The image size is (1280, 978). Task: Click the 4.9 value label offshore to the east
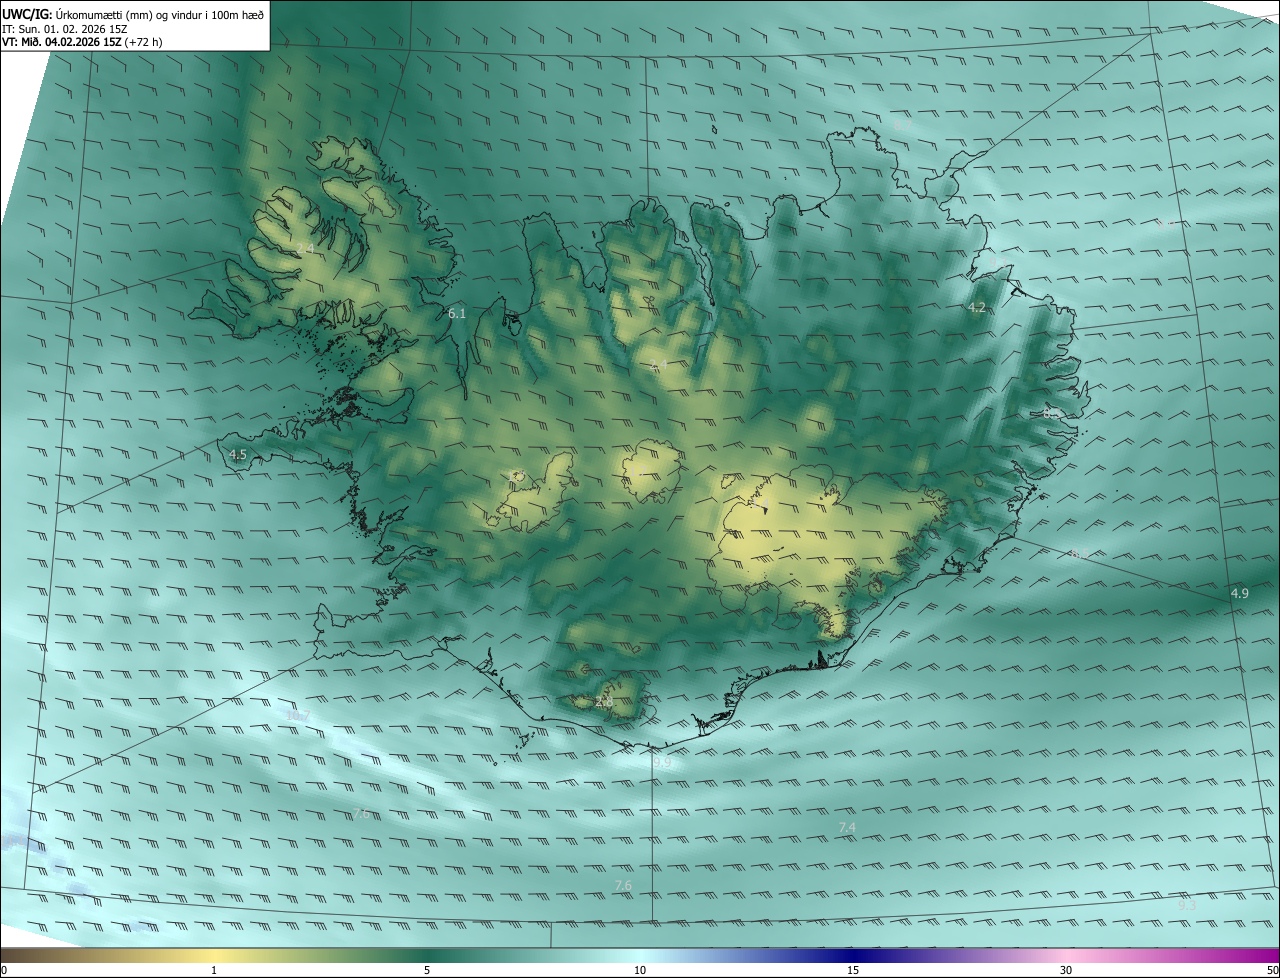pyautogui.click(x=1239, y=594)
